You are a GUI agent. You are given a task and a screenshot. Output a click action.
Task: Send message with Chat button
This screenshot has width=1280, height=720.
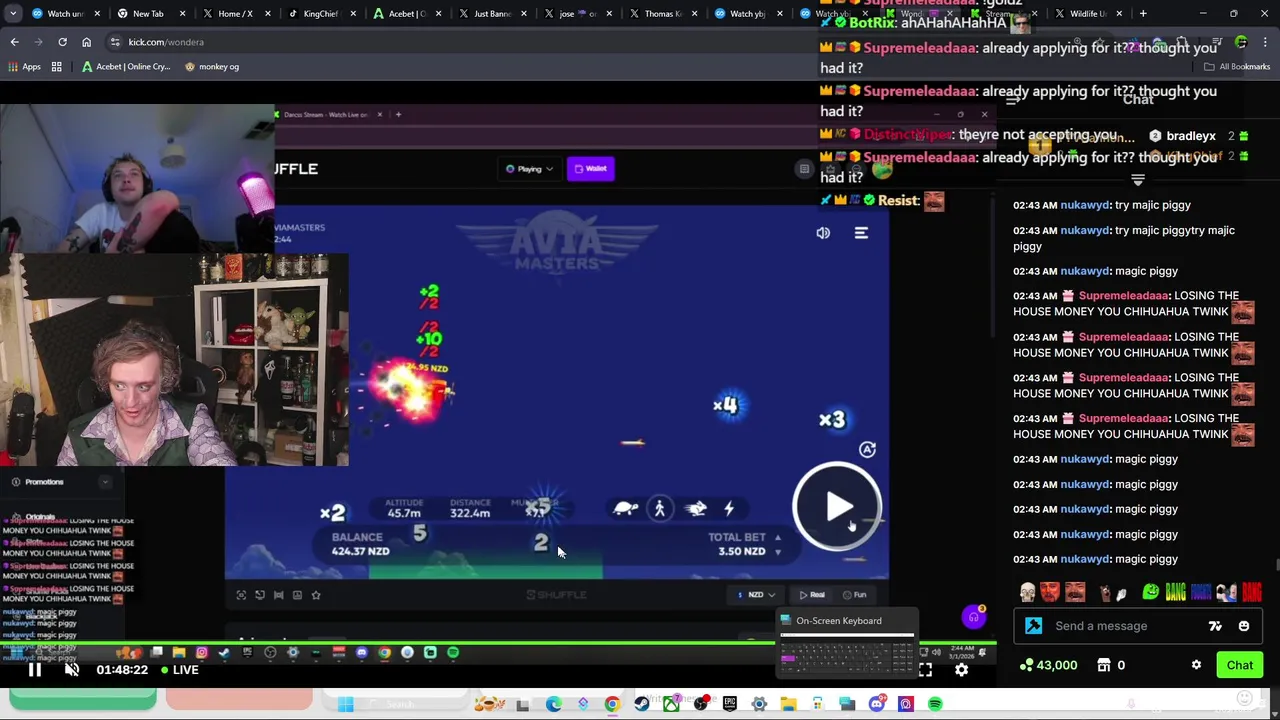pyautogui.click(x=1239, y=665)
